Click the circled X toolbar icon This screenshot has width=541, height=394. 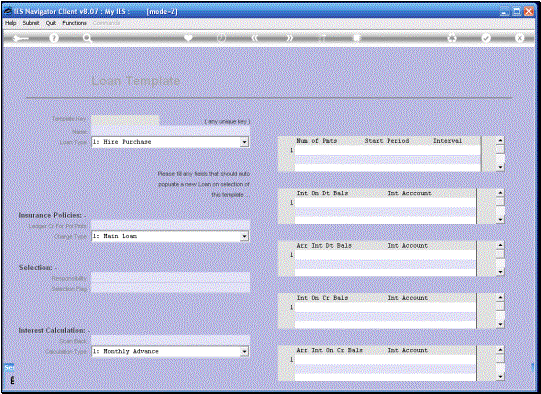[x=520, y=38]
